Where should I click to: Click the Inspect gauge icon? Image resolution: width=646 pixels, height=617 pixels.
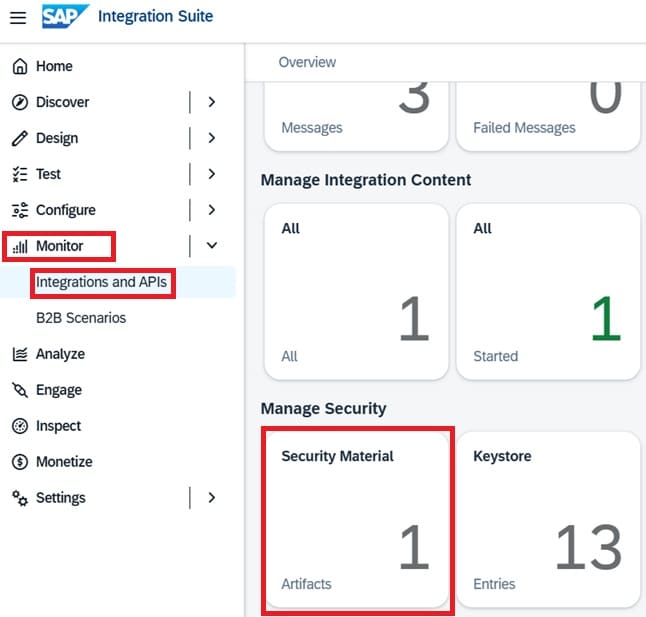point(19,426)
